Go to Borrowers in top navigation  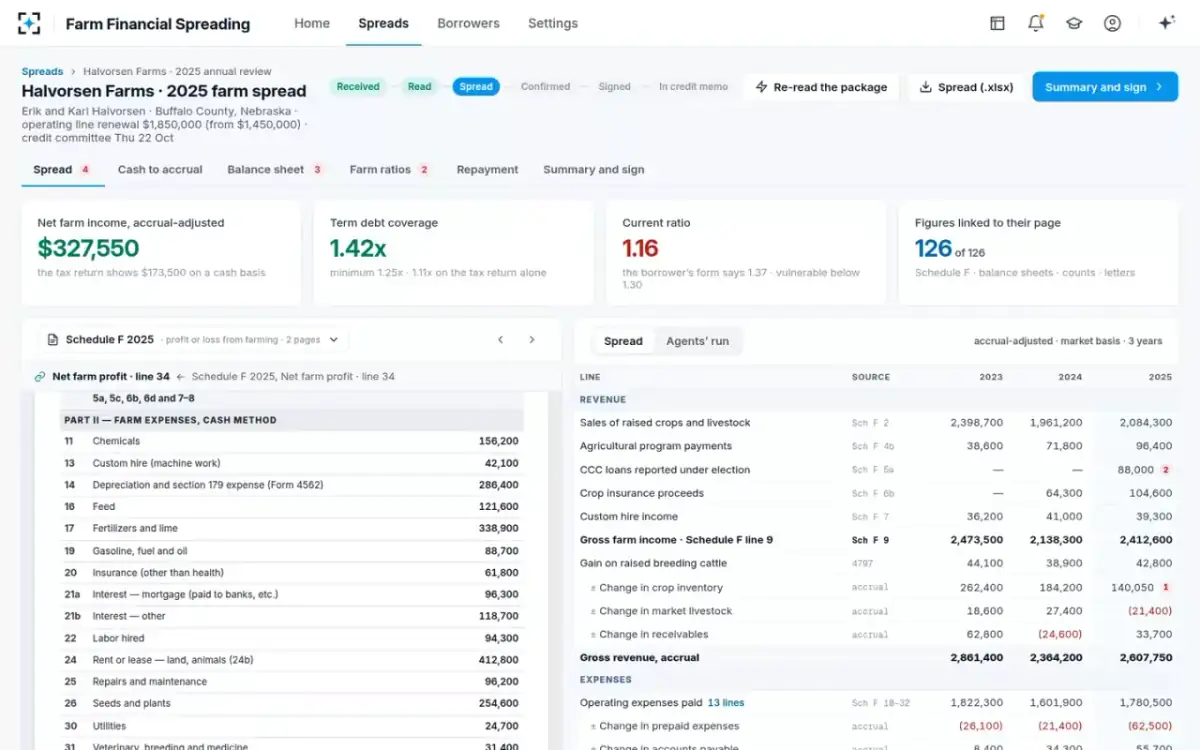pyautogui.click(x=468, y=23)
